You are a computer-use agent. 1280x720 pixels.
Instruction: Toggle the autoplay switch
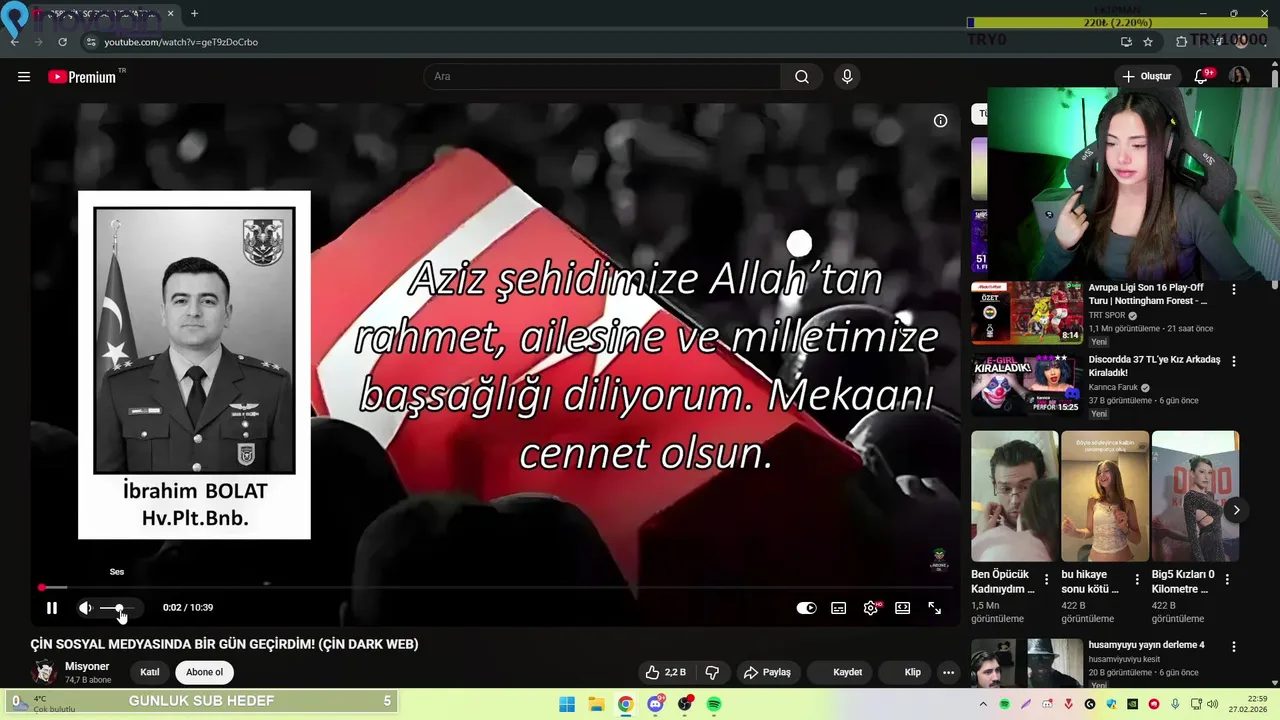click(x=806, y=608)
